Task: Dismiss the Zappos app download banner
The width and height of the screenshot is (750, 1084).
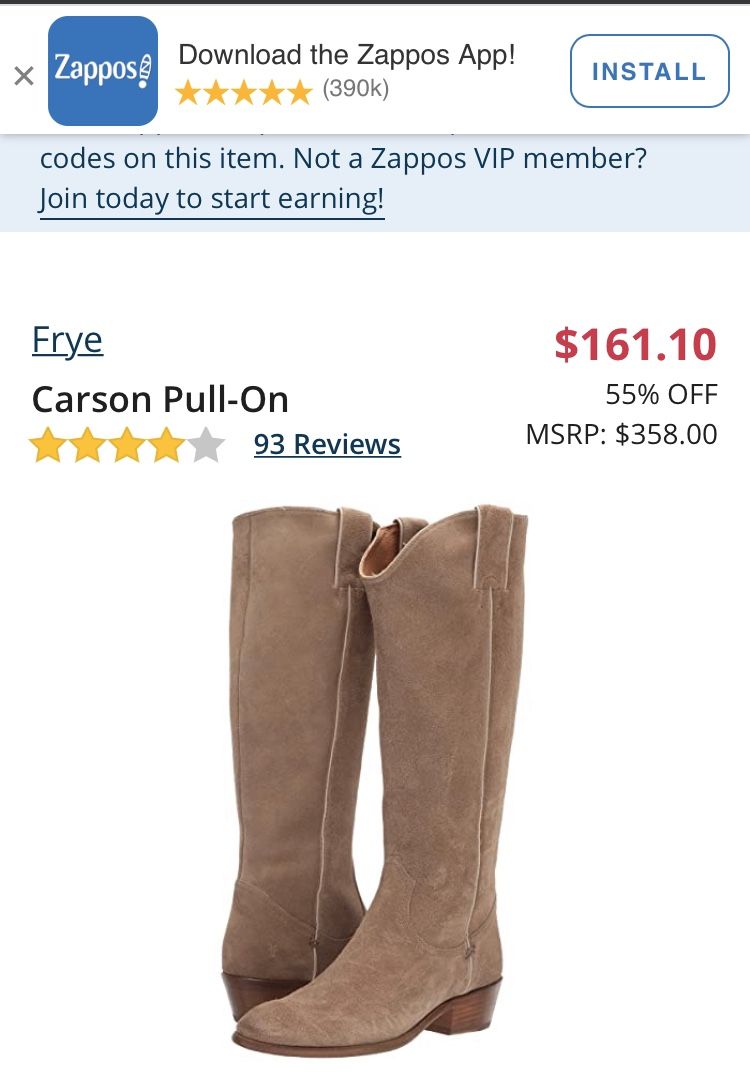Action: (24, 75)
